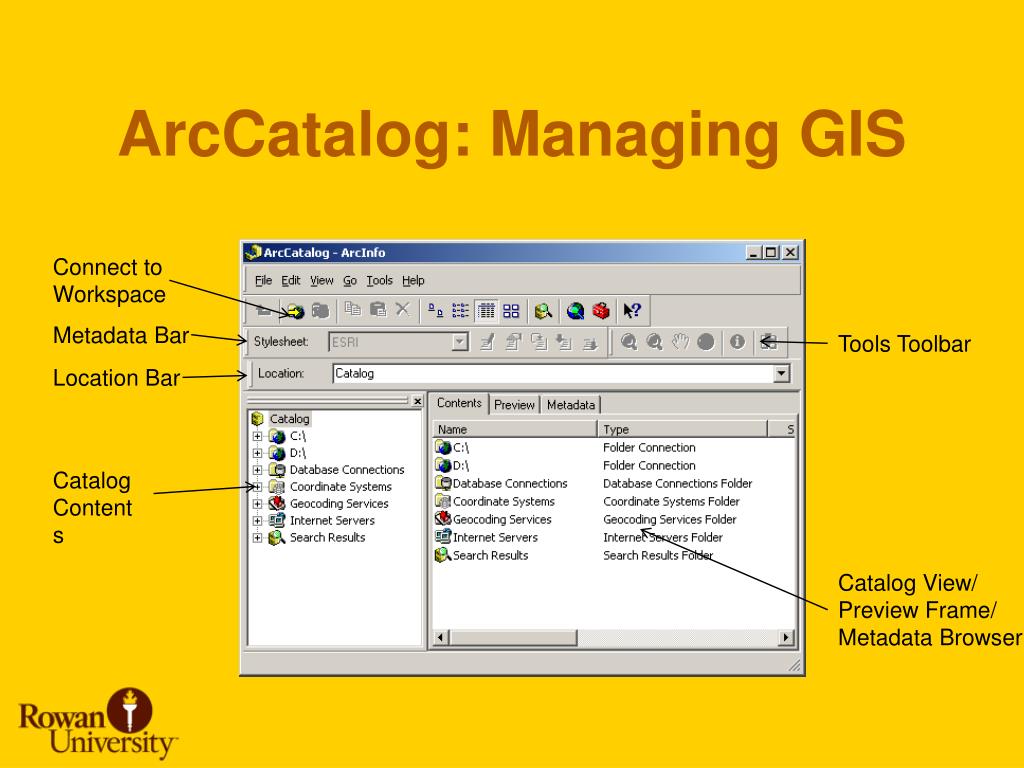Viewport: 1024px width, 768px height.
Task: Switch to List view icon
Action: (460, 310)
